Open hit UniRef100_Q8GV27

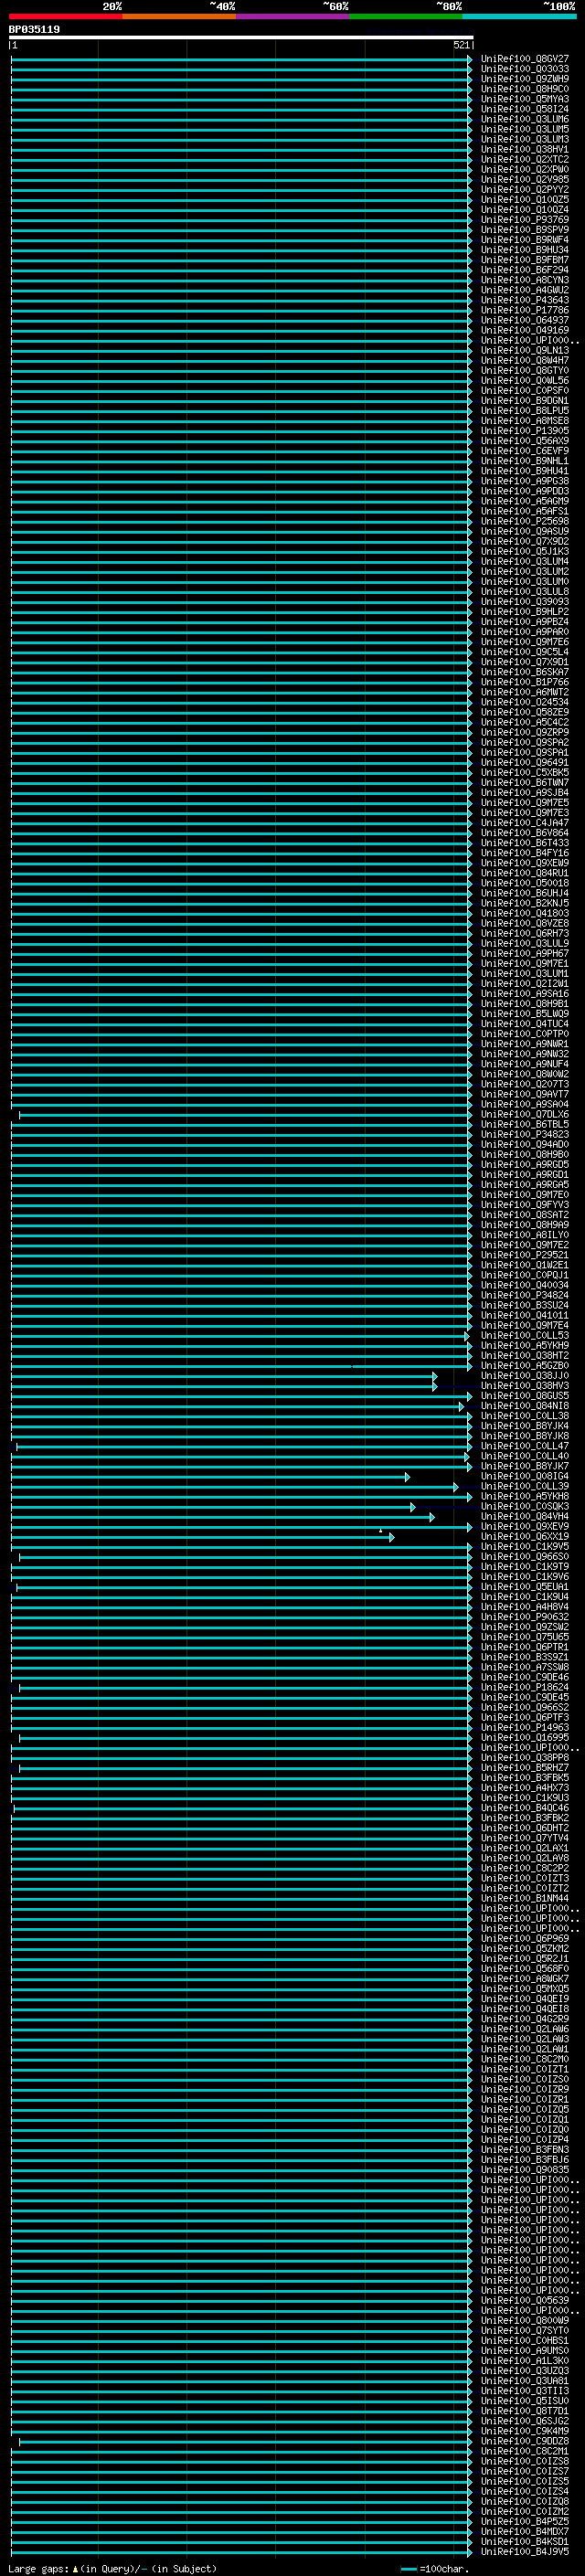coord(524,59)
